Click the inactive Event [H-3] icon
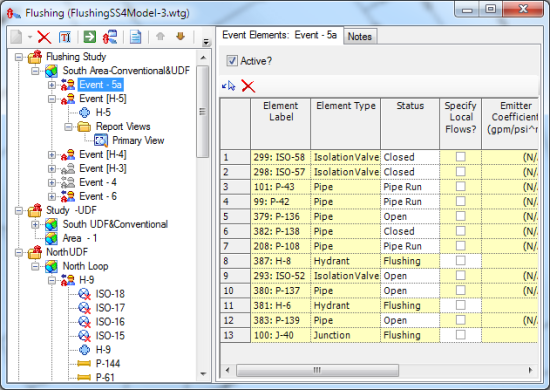 click(x=68, y=169)
